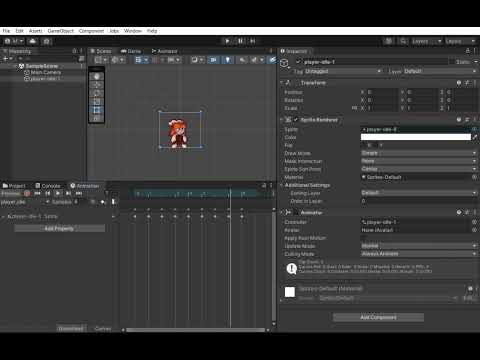Click the add animation event icon

click(x=113, y=202)
